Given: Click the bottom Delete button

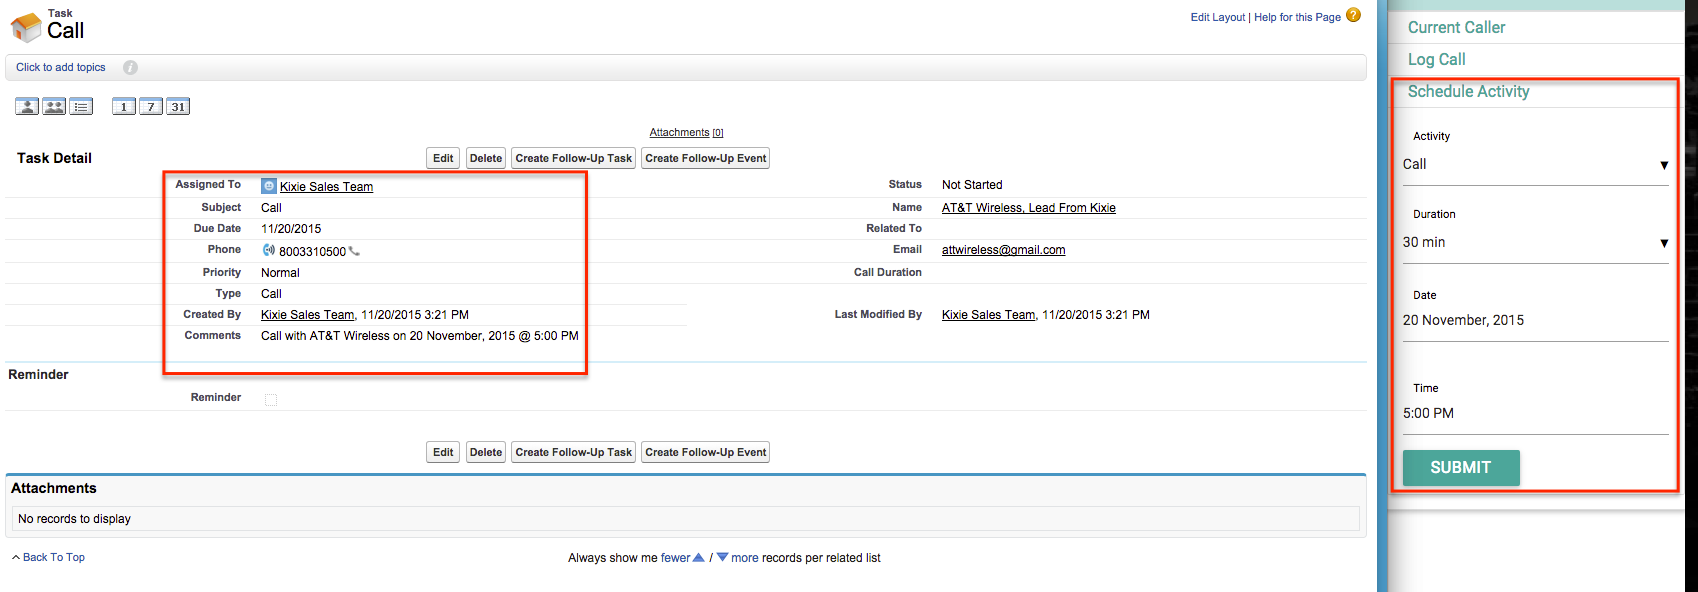Looking at the screenshot, I should (486, 452).
